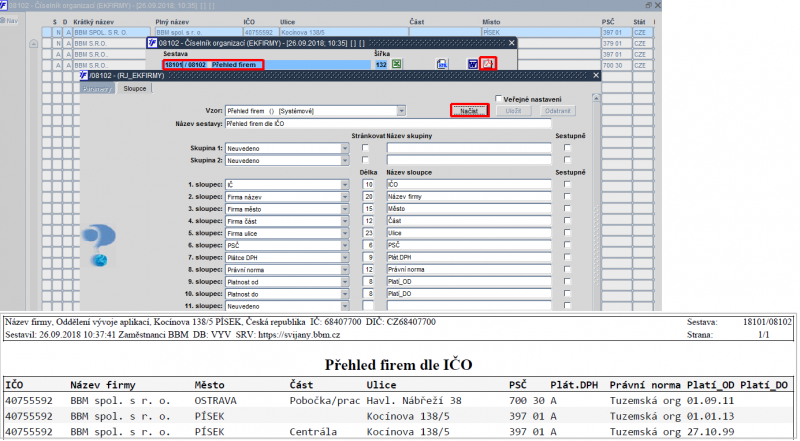Viewport: 800px width, 441px height.
Task: Check Stránkovat for Skupina 1
Action: pyautogui.click(x=365, y=148)
